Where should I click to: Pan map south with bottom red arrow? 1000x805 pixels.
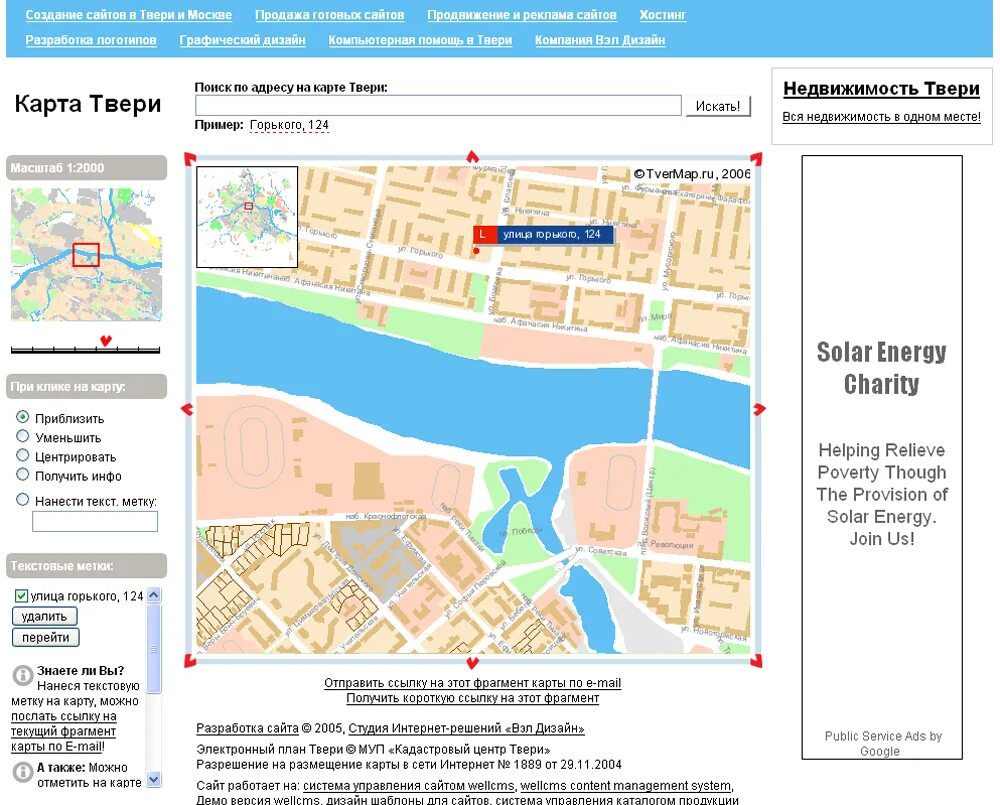pyautogui.click(x=472, y=662)
